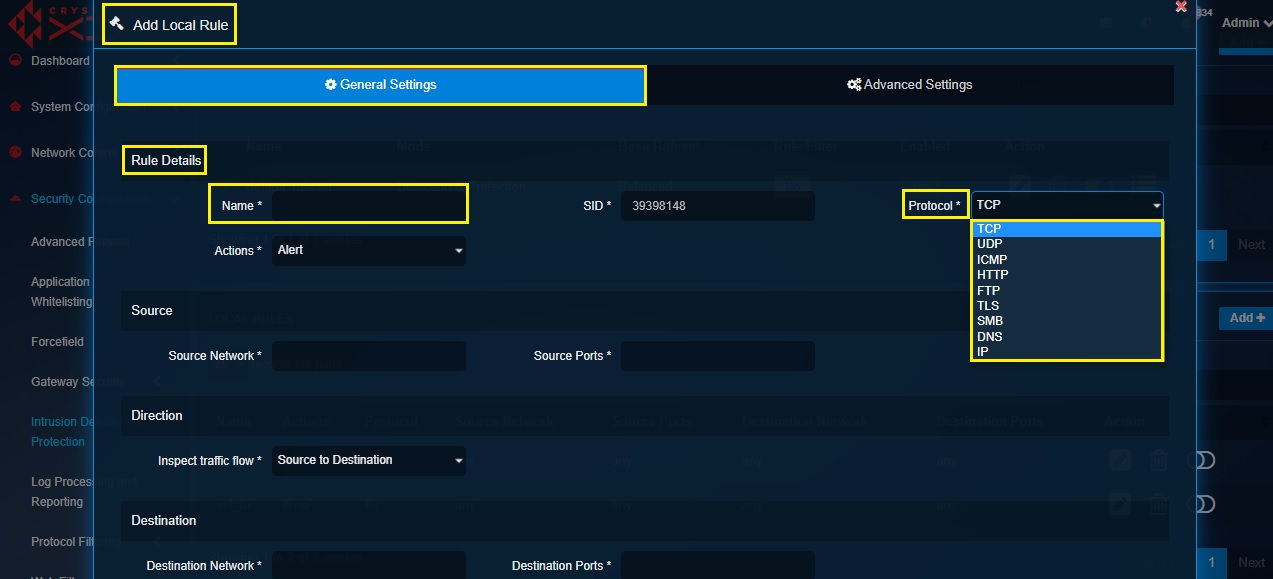Click edit icon in lower rule row
Screen dimensions: 1273x579
coord(1120,503)
